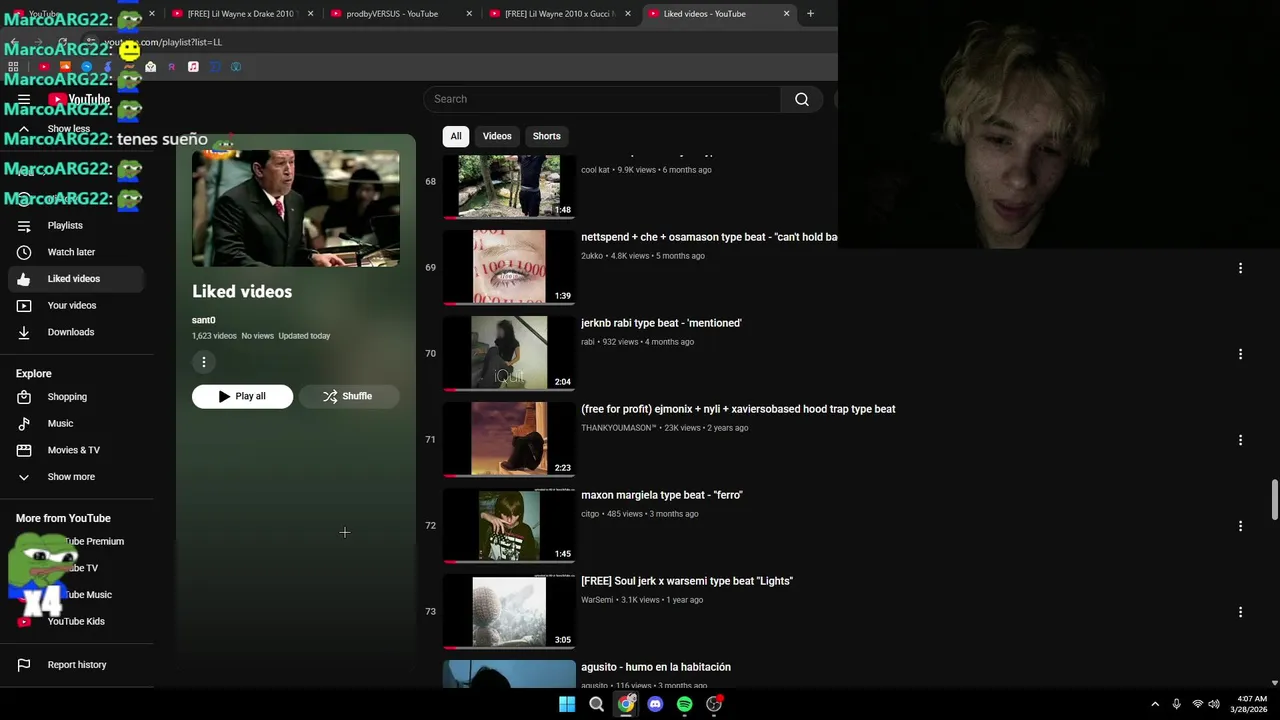Viewport: 1280px width, 720px height.
Task: Open Report history in sidebar
Action: coord(76,665)
